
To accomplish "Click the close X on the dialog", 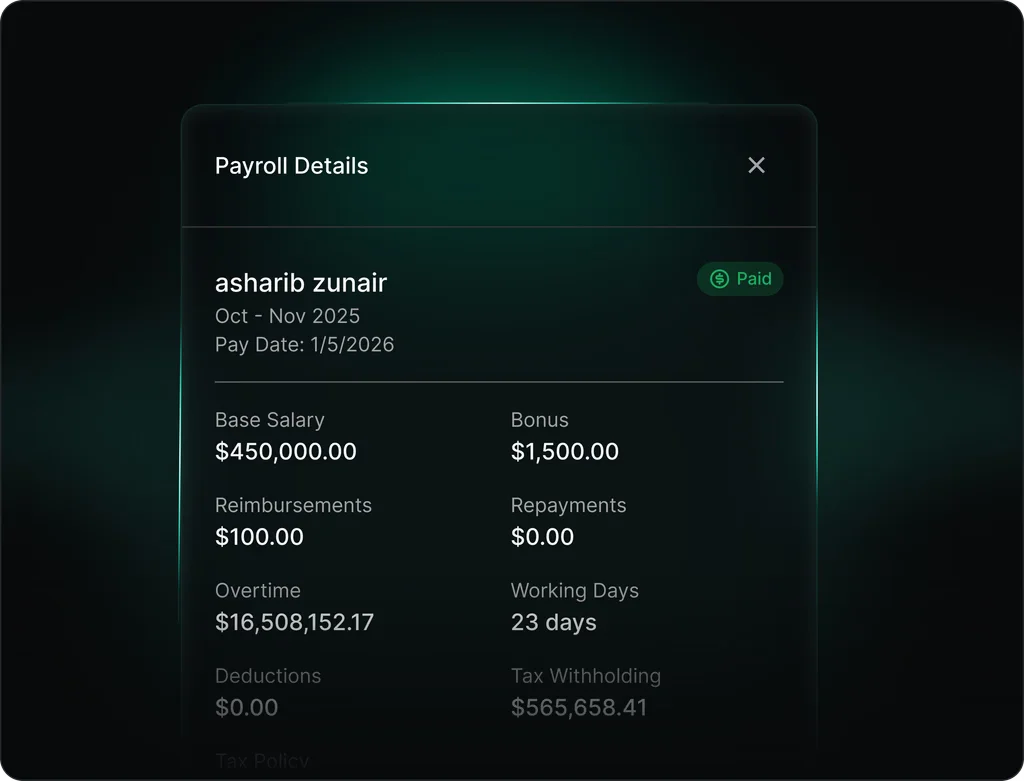I will (756, 165).
